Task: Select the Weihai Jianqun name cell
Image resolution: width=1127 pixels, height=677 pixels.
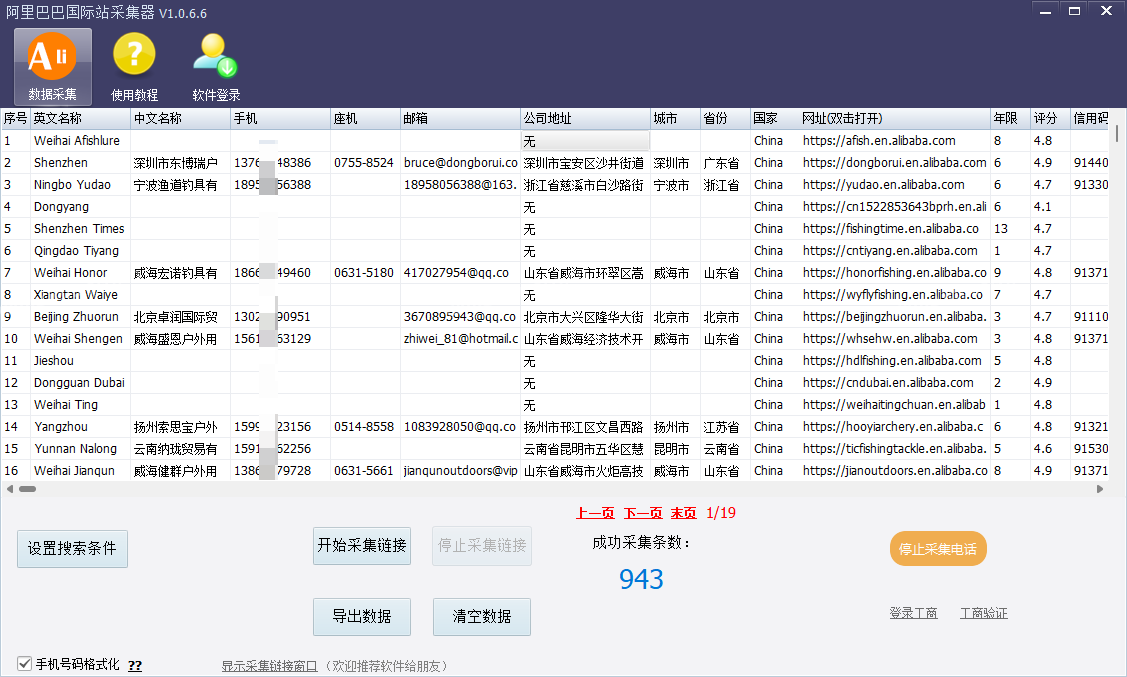Action: (x=80, y=471)
